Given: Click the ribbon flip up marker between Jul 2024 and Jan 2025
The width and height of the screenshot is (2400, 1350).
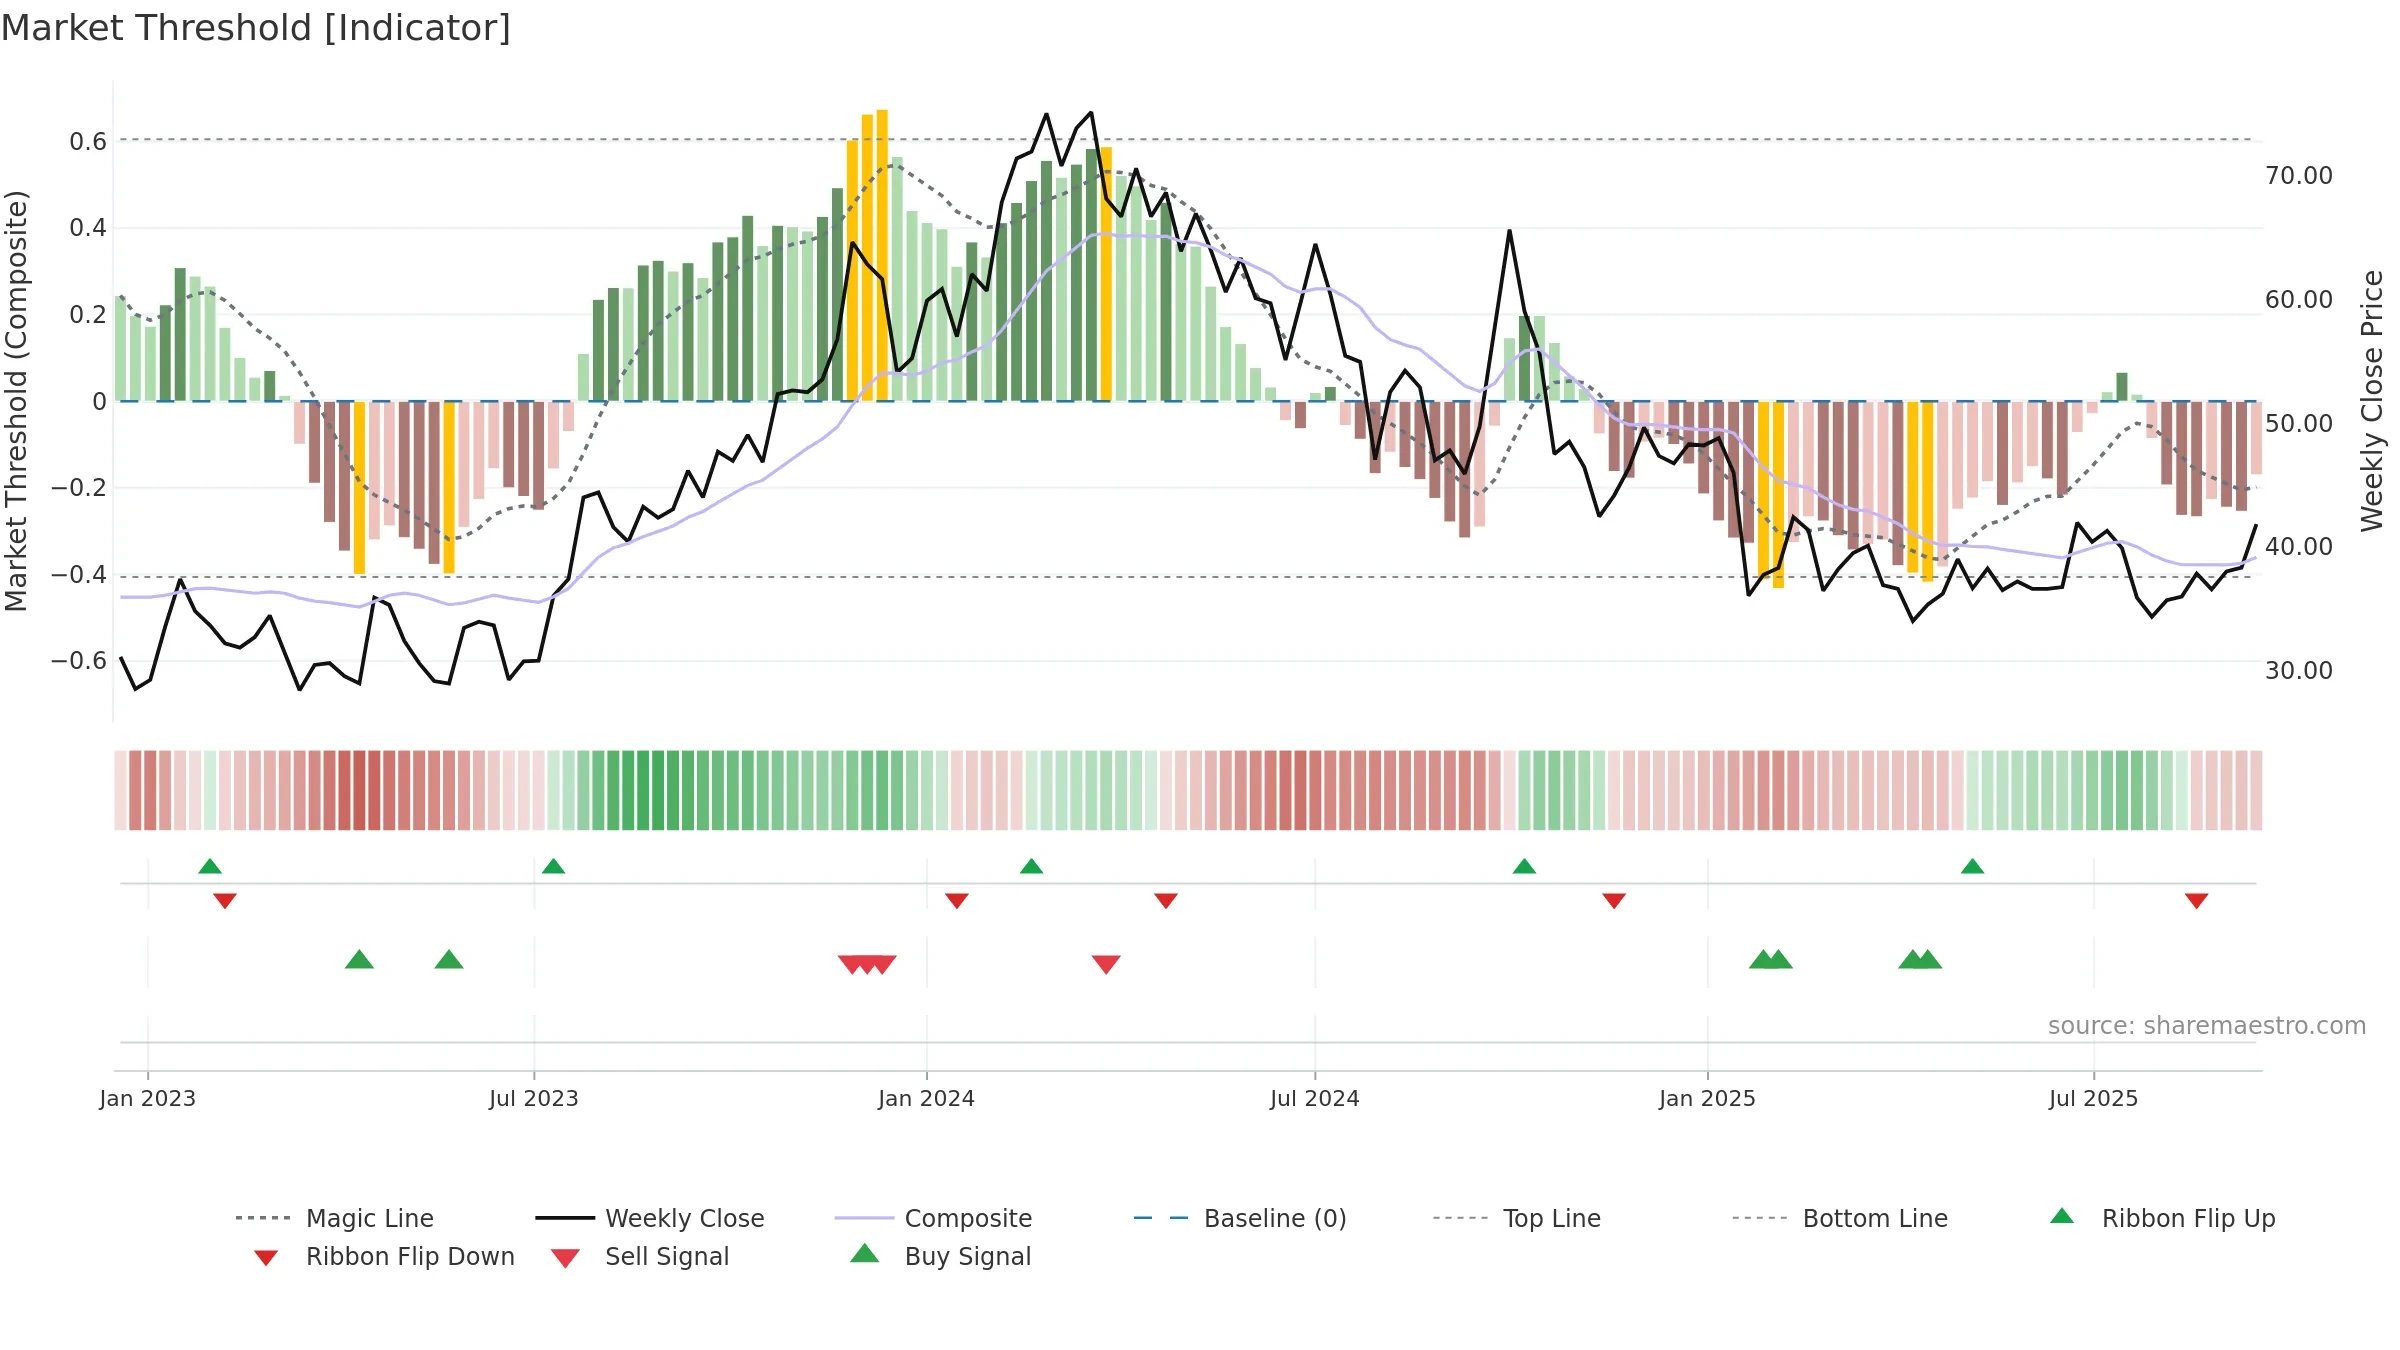Looking at the screenshot, I should pos(1524,866).
